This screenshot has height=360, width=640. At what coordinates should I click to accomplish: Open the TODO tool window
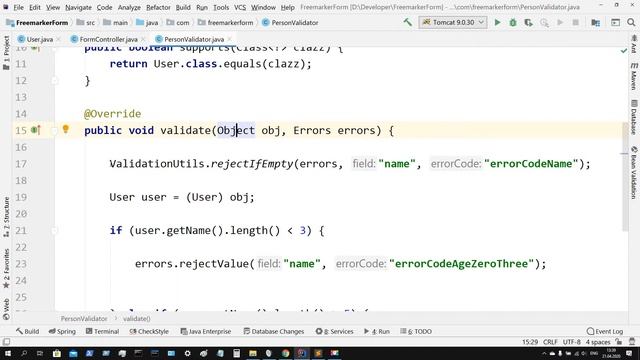click(x=416, y=331)
